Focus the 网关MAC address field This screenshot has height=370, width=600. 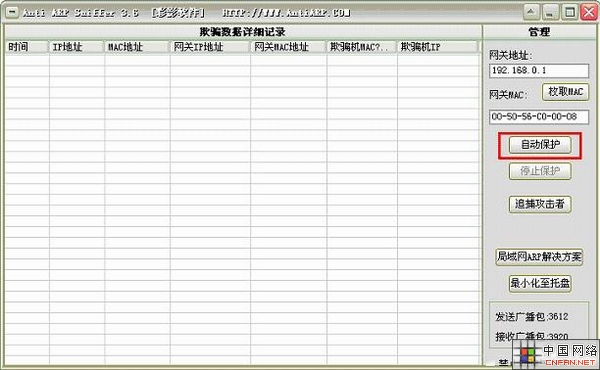pos(539,117)
